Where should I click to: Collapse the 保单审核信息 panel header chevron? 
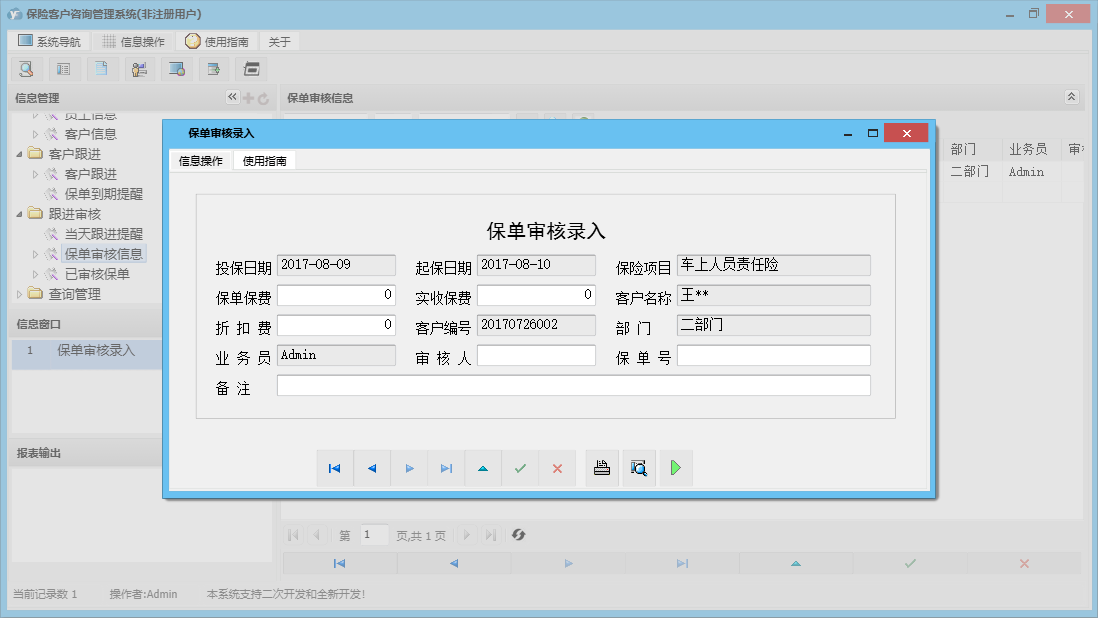[1071, 97]
